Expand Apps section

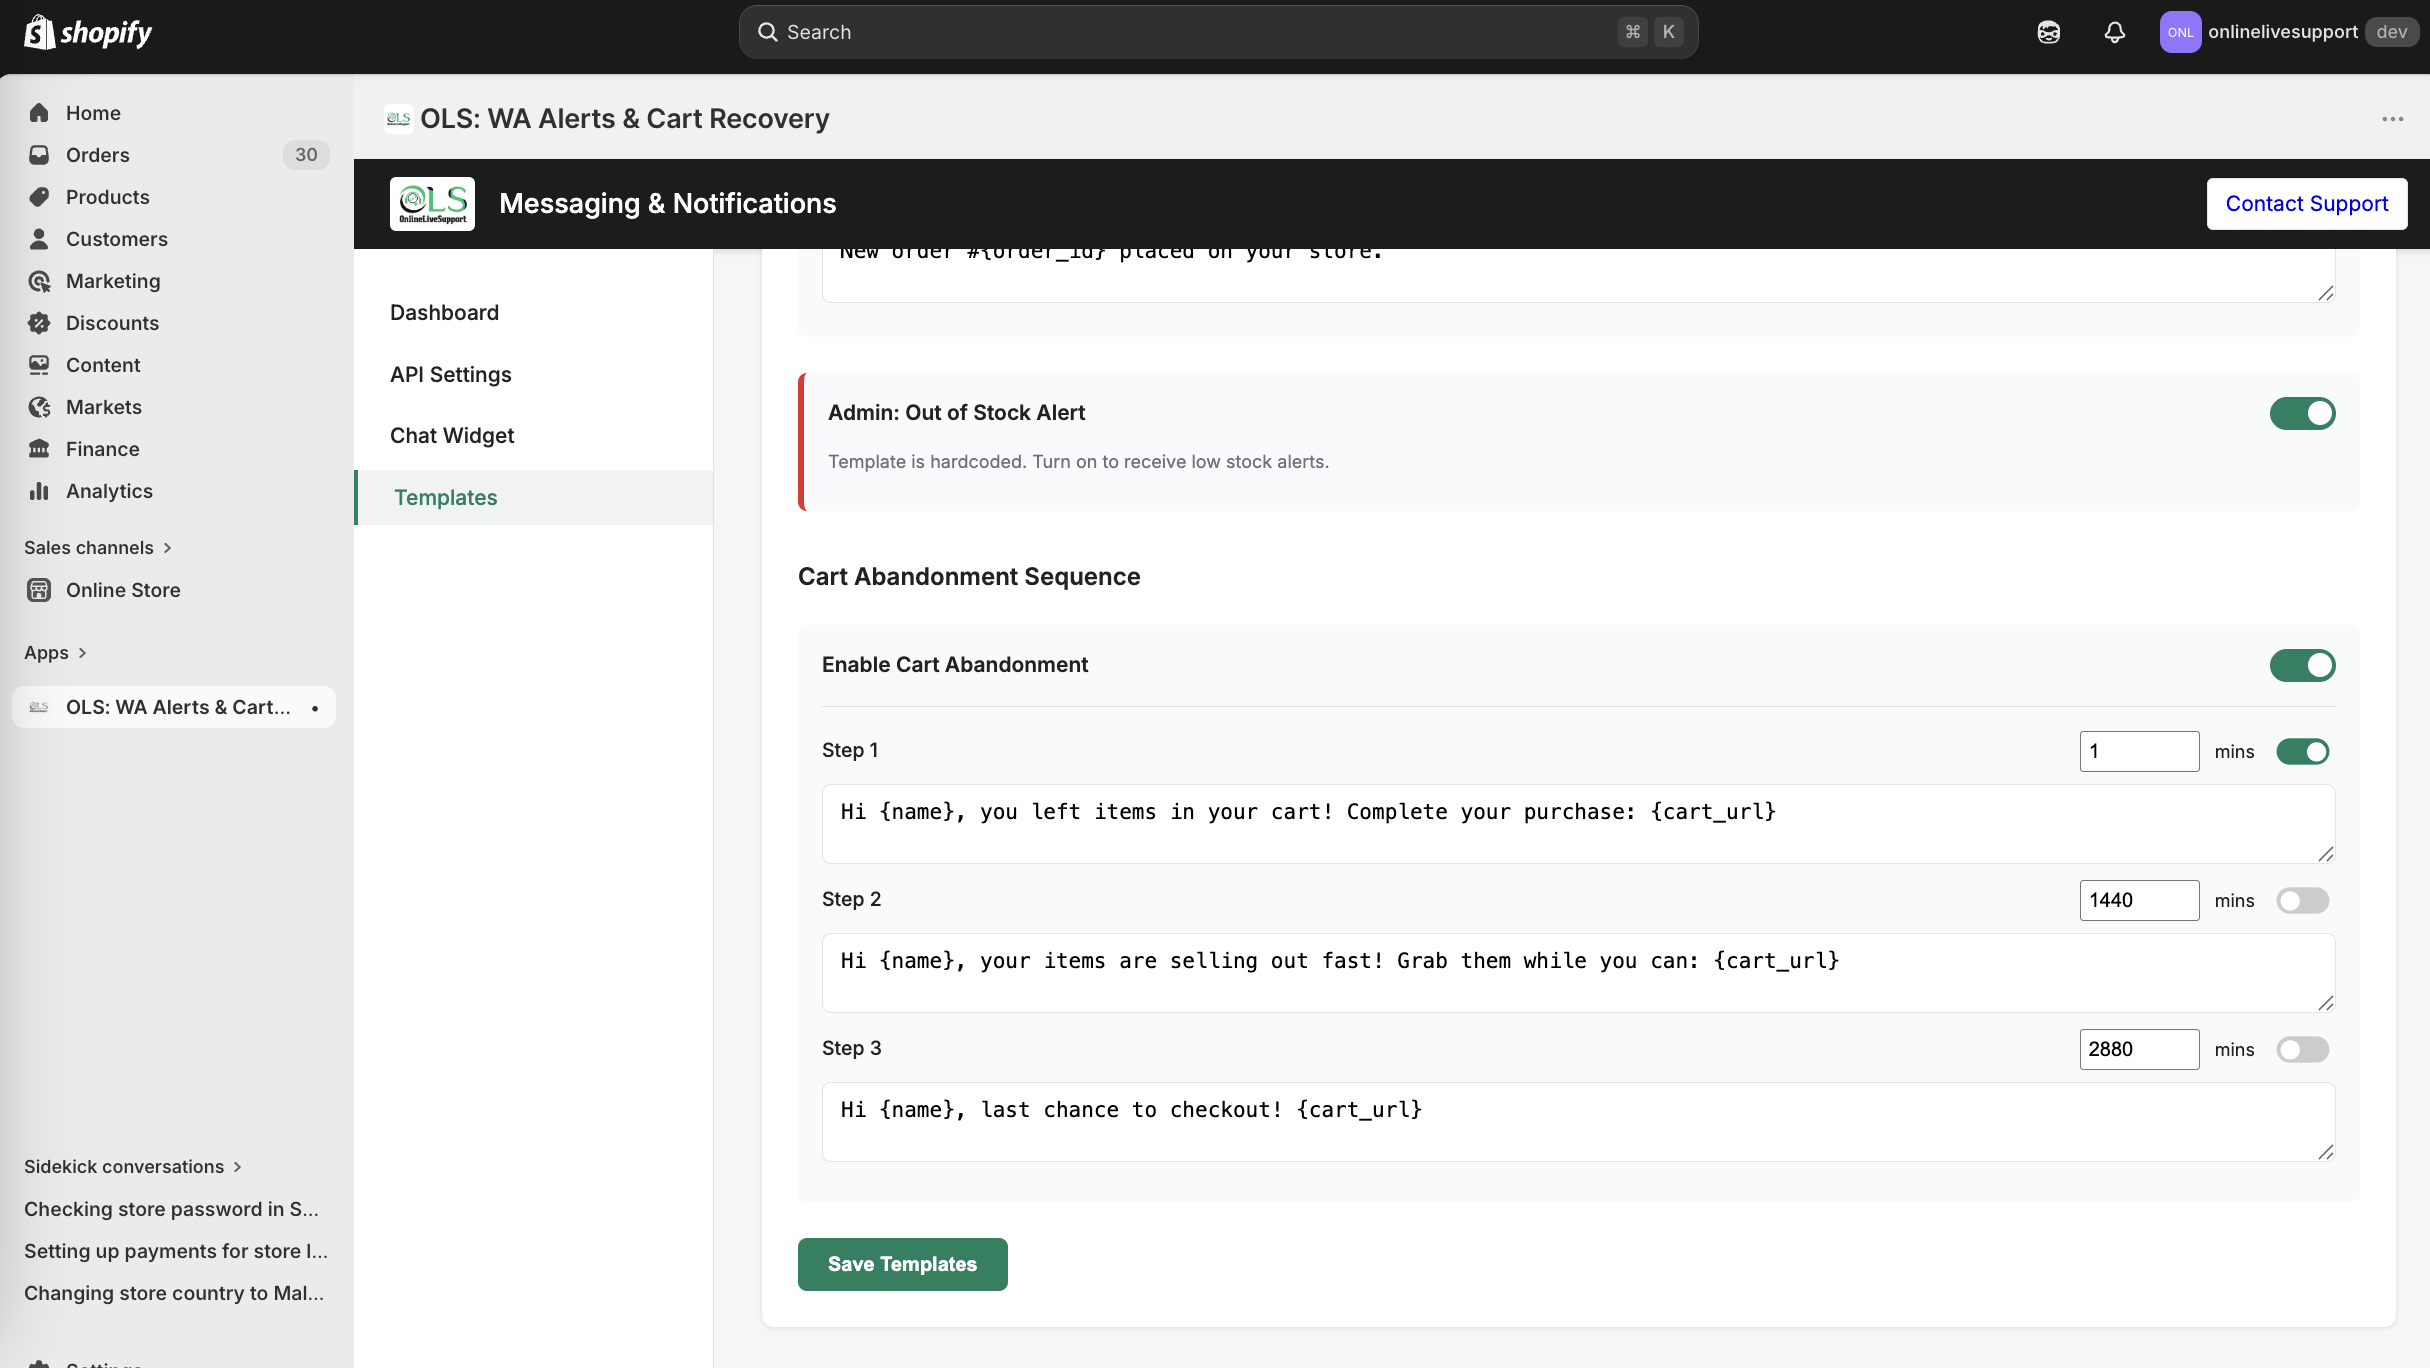(x=55, y=653)
